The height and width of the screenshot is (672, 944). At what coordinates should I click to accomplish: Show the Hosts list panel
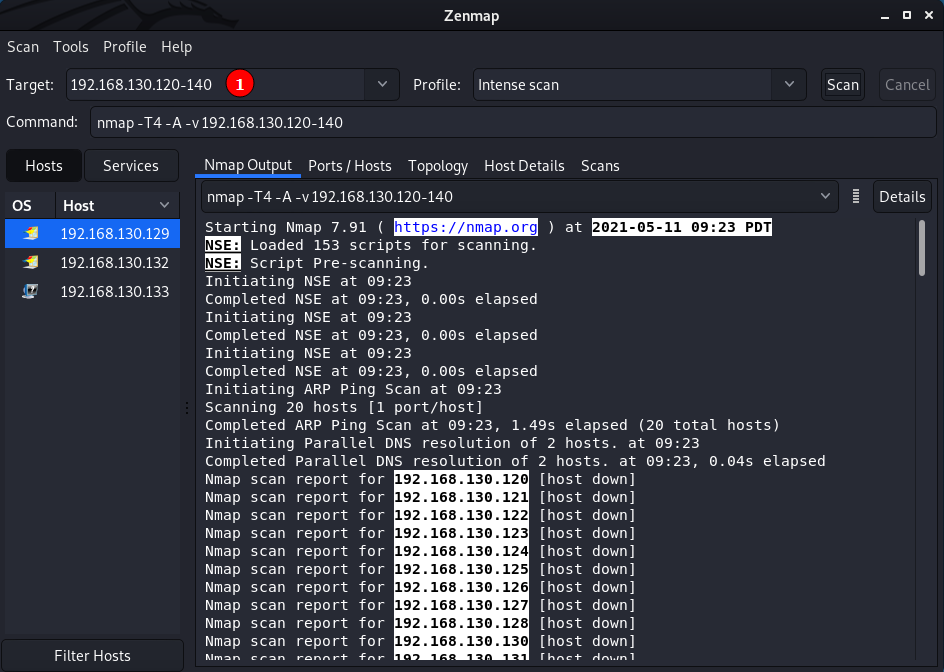[44, 166]
